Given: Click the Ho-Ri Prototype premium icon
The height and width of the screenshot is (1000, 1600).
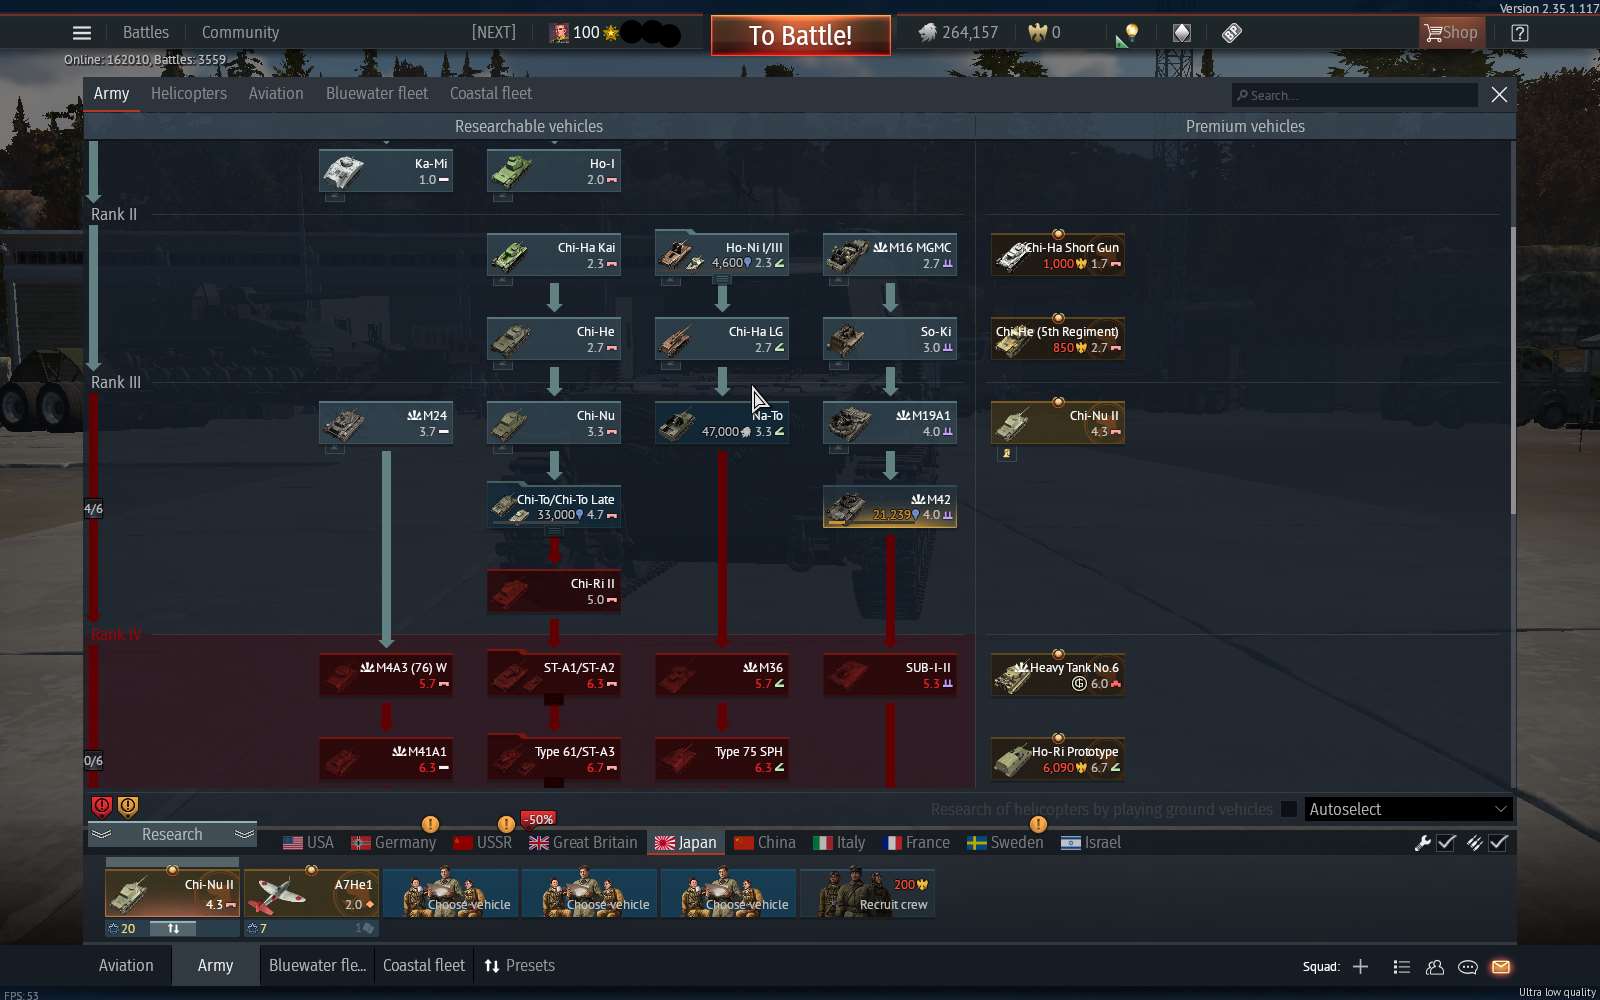Looking at the screenshot, I should tap(1014, 760).
